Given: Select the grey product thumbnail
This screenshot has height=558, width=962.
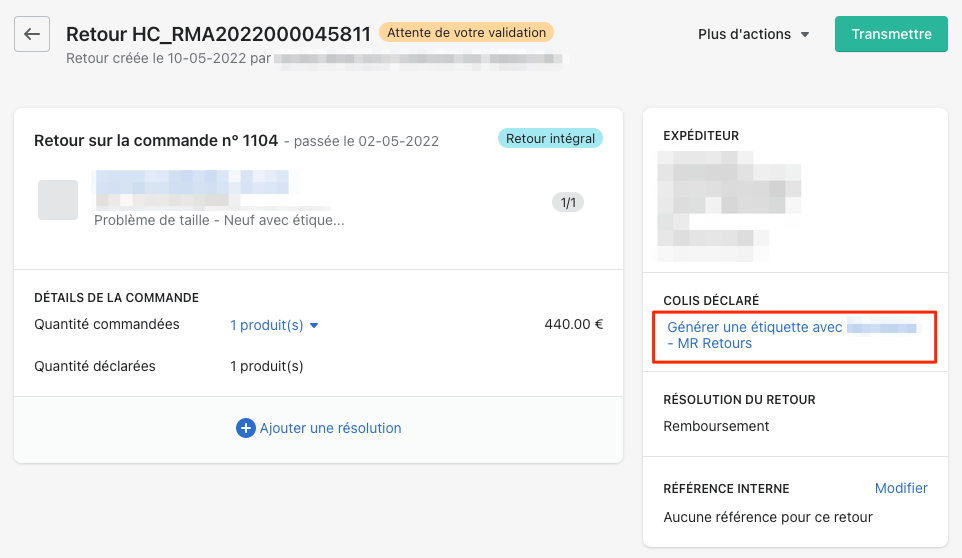Looking at the screenshot, I should coord(58,200).
